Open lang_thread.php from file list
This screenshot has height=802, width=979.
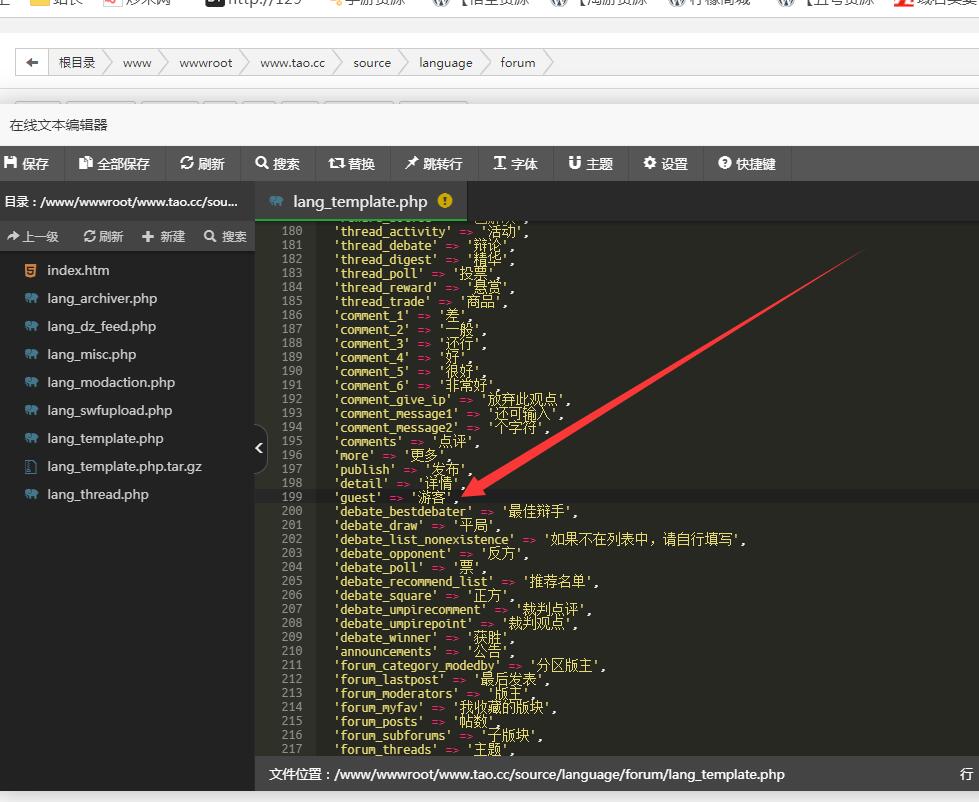coord(98,494)
